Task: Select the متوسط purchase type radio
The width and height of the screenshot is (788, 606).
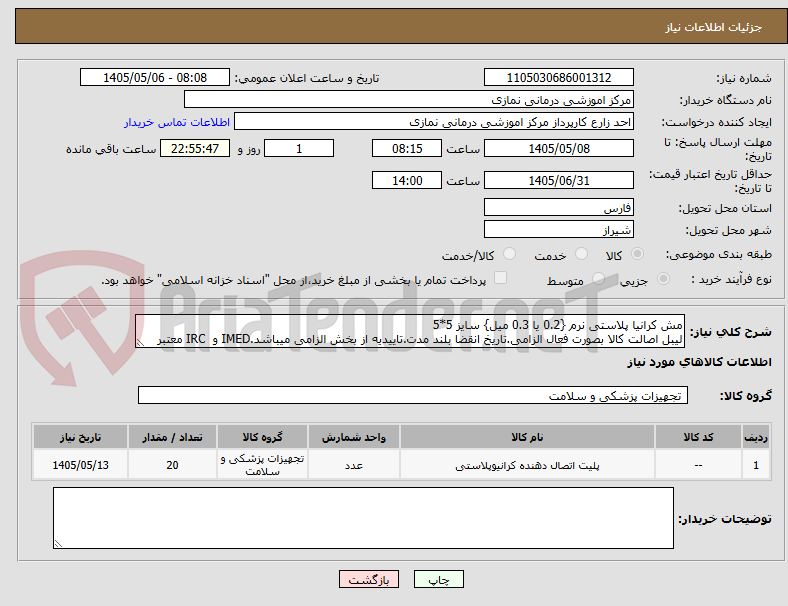Action: 598,278
